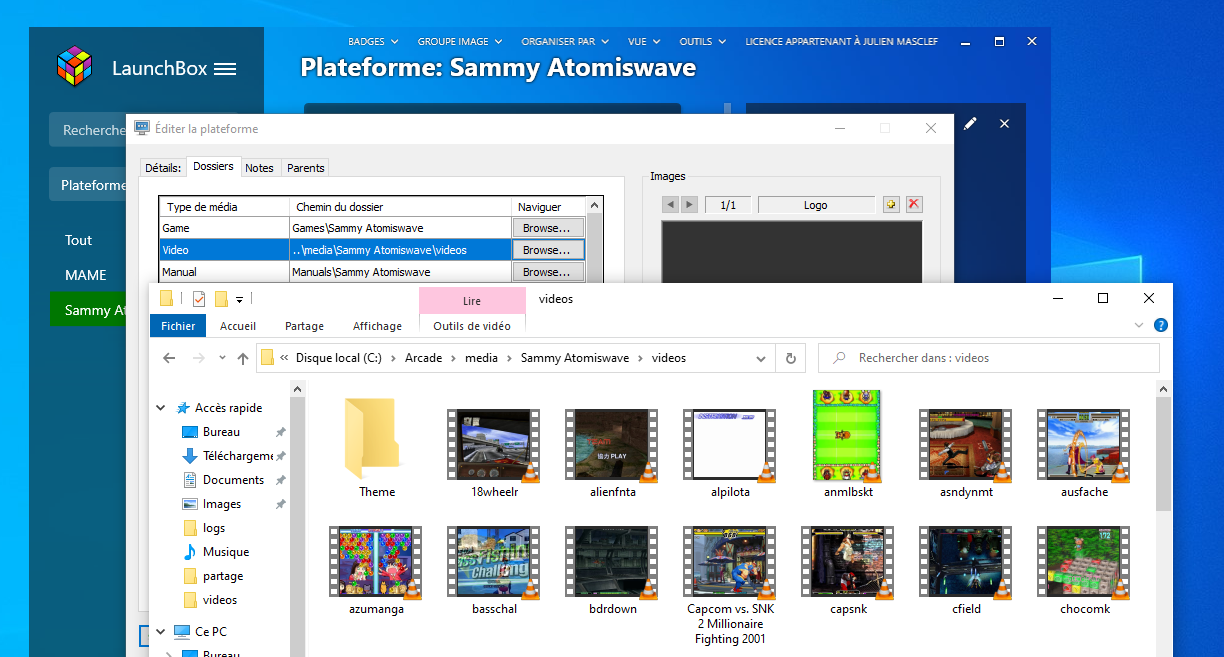Open the address bar history dropdown
The width and height of the screenshot is (1224, 657).
(x=762, y=358)
